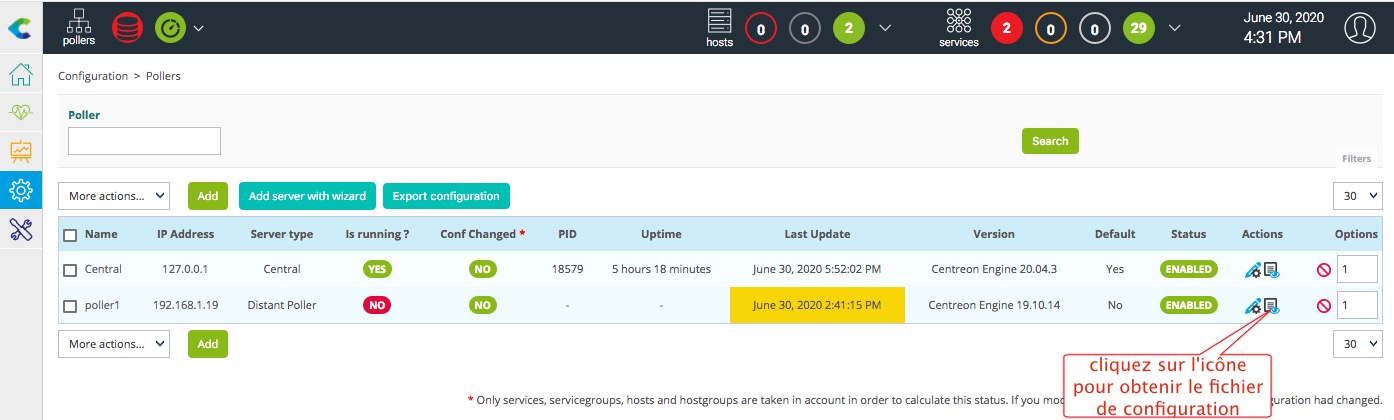The image size is (1394, 420).
Task: Toggle the select-all checkbox in table header
Action: (x=70, y=235)
